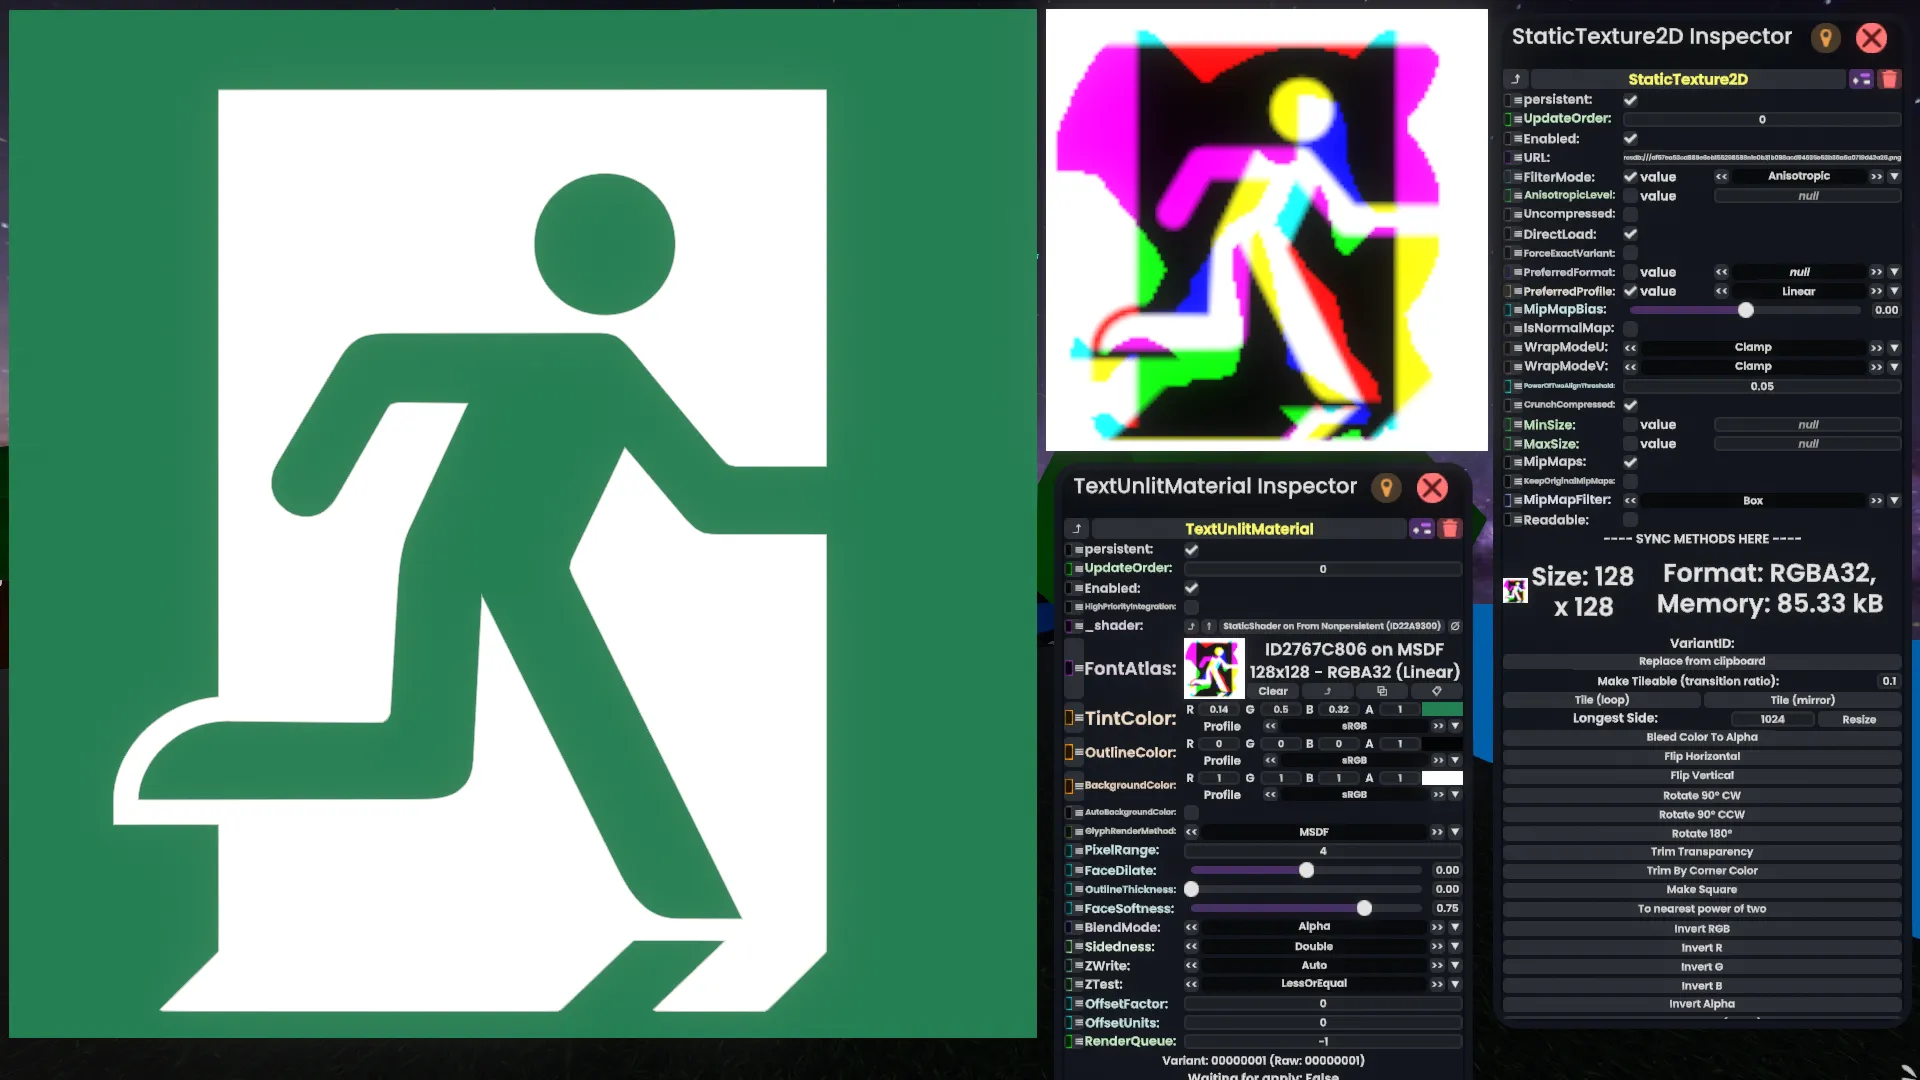This screenshot has height=1080, width=1920.
Task: Open the PreferredFormat dropdown triangle
Action: (1894, 272)
